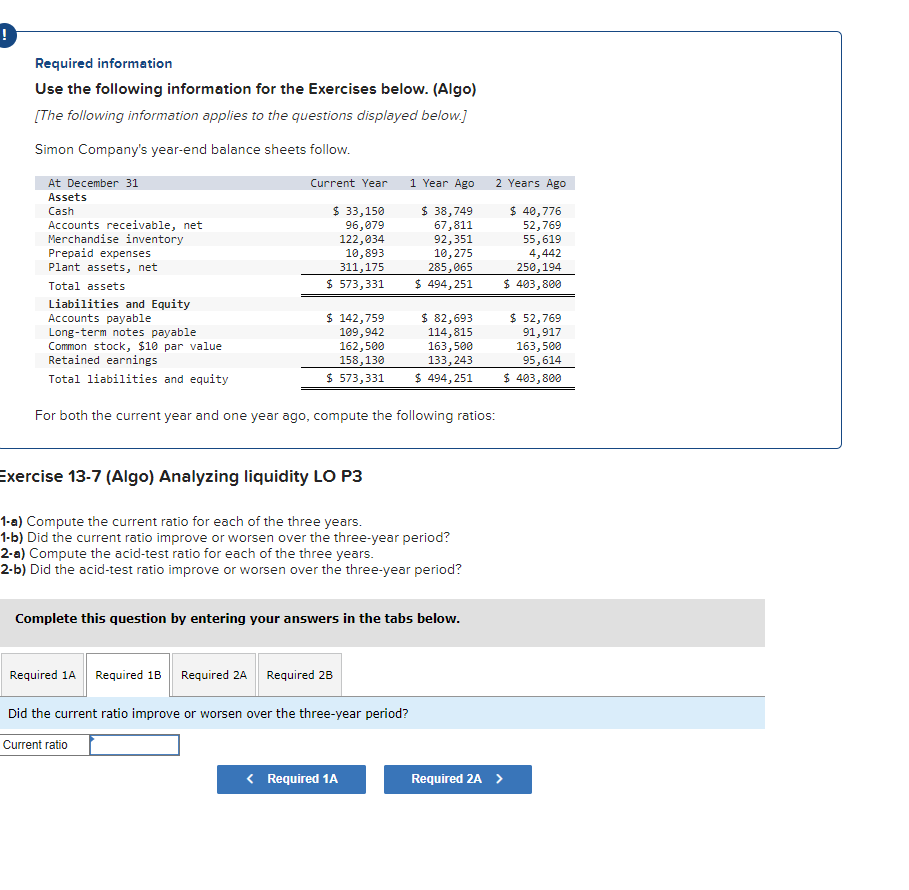Click the Required information heading

point(104,63)
